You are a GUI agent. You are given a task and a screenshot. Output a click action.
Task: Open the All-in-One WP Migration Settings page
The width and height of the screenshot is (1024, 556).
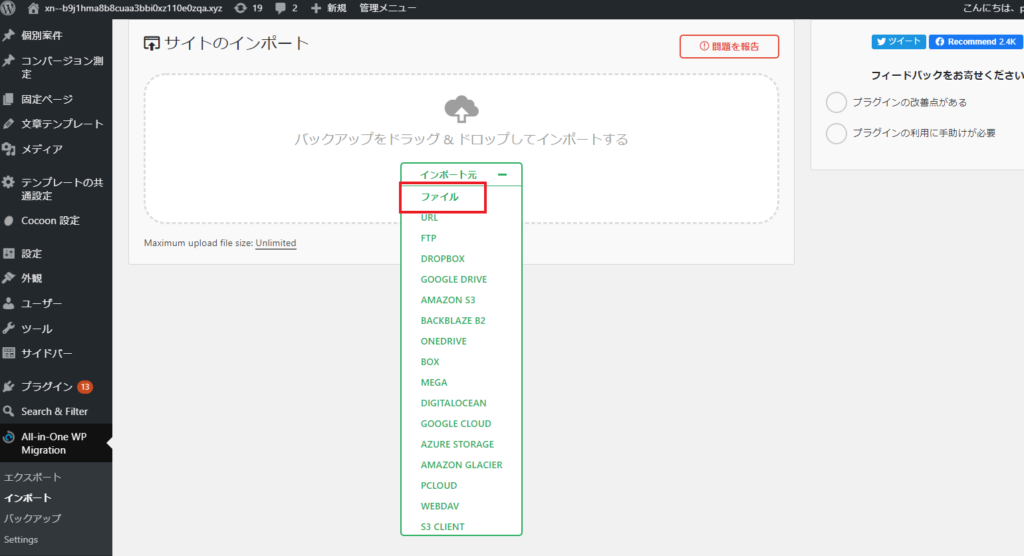tap(21, 540)
